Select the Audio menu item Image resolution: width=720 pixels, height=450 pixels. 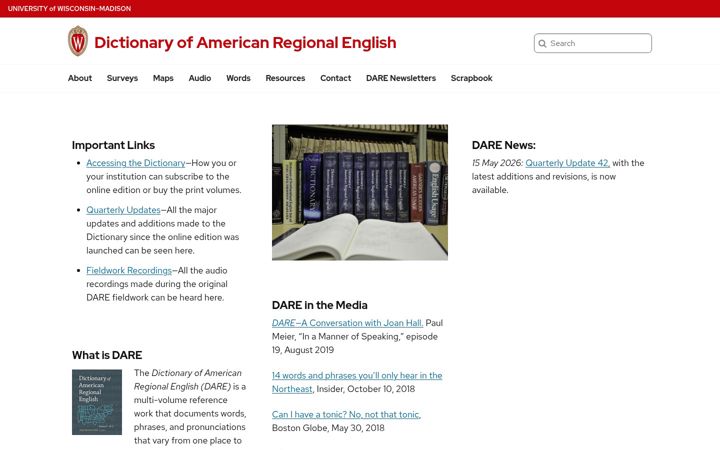click(x=200, y=78)
